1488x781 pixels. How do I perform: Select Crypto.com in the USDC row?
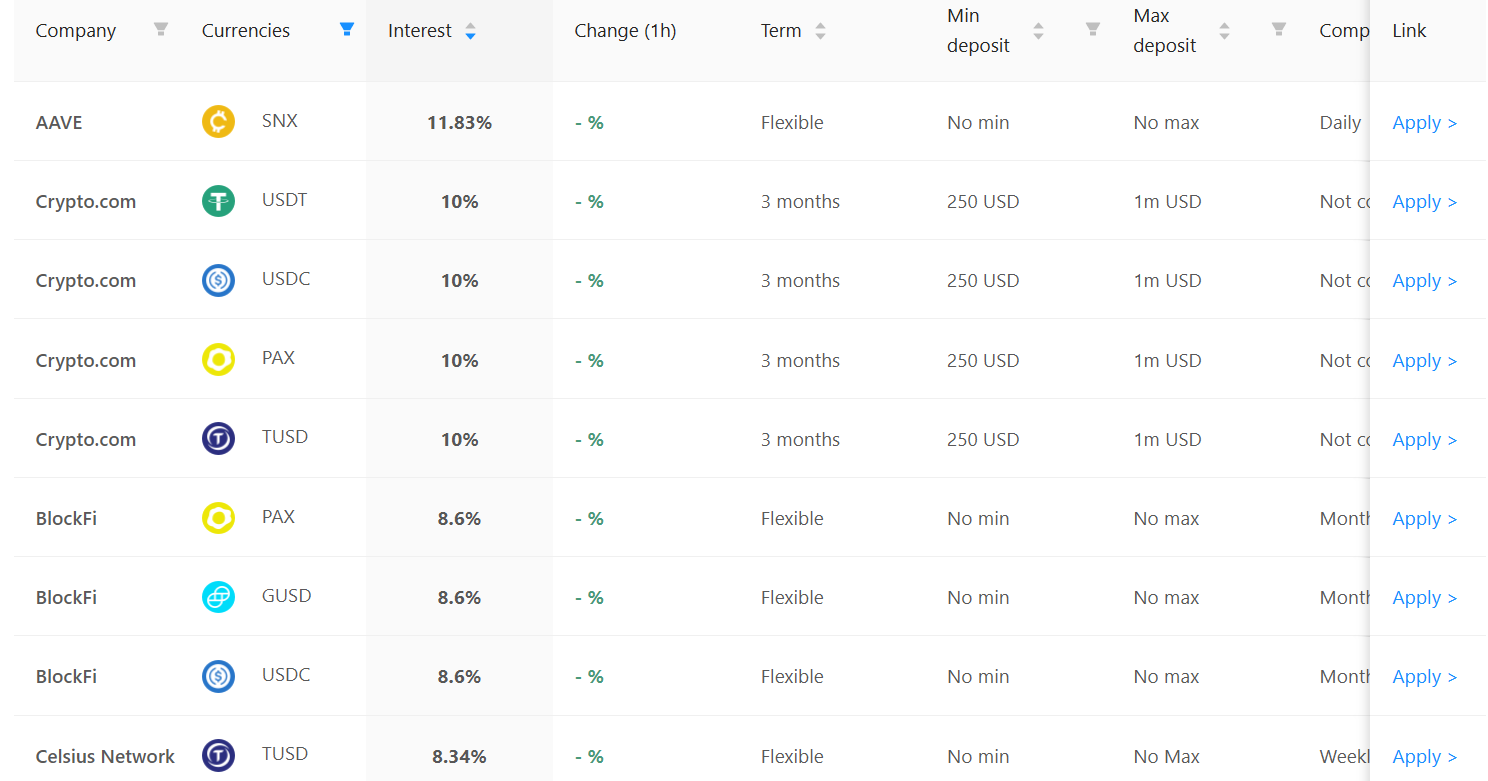[86, 281]
